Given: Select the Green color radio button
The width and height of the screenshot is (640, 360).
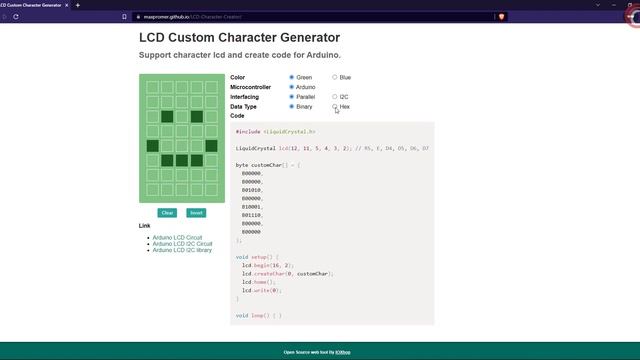Looking at the screenshot, I should tap(291, 77).
